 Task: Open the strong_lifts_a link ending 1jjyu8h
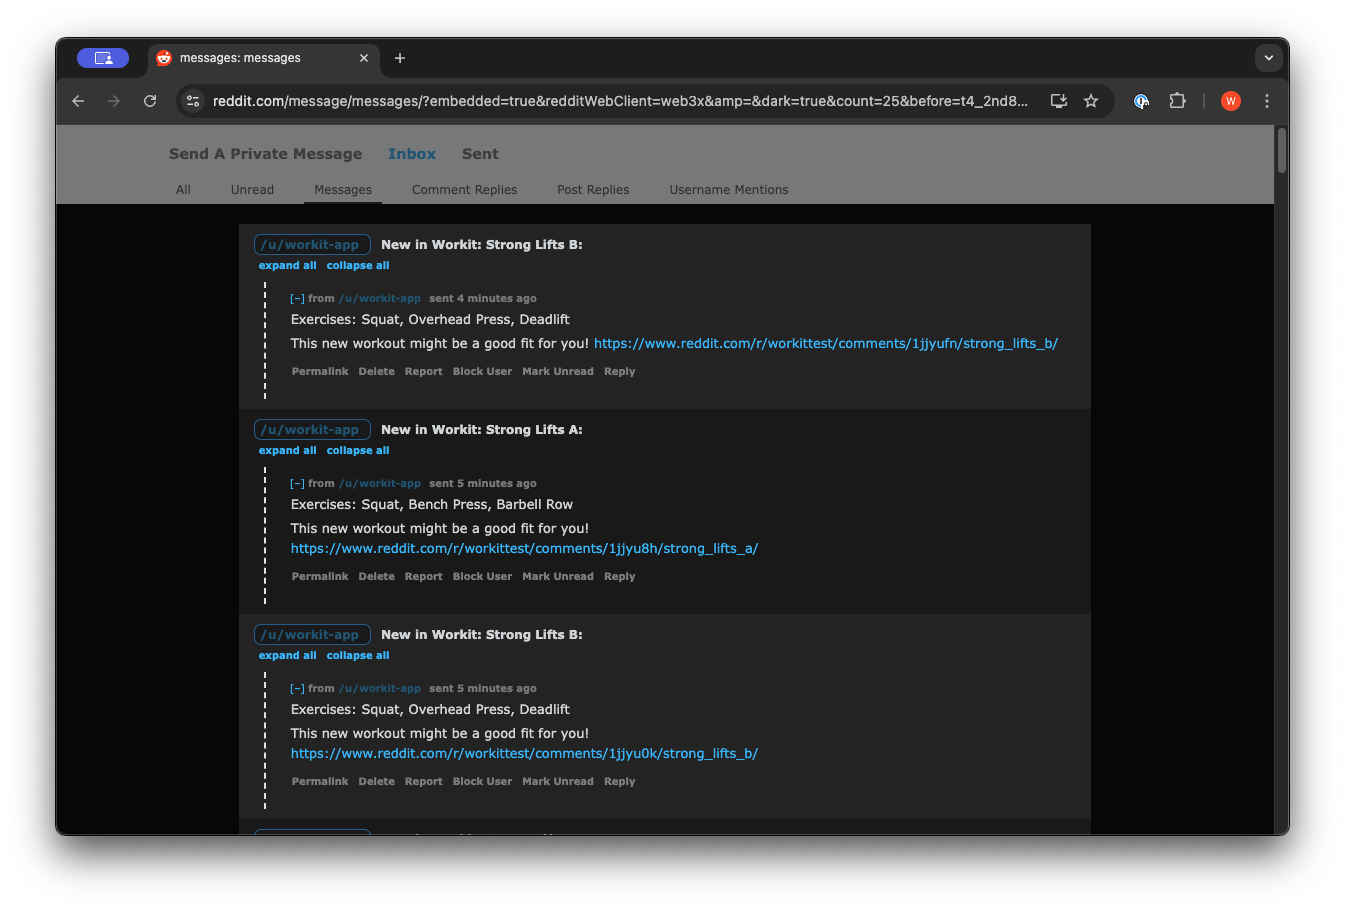click(x=524, y=549)
